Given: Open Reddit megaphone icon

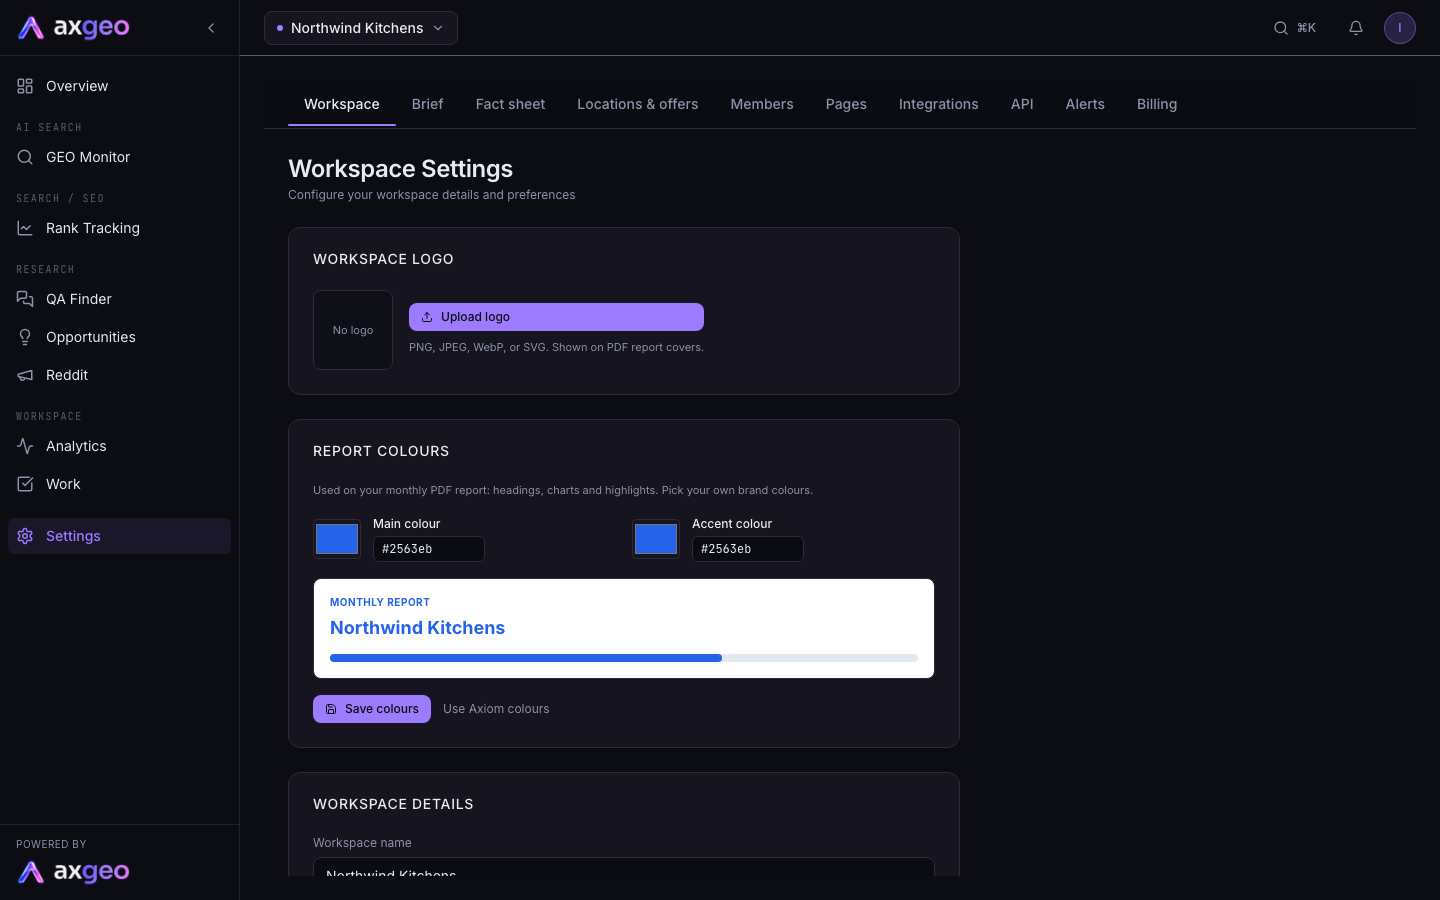Looking at the screenshot, I should pyautogui.click(x=25, y=375).
